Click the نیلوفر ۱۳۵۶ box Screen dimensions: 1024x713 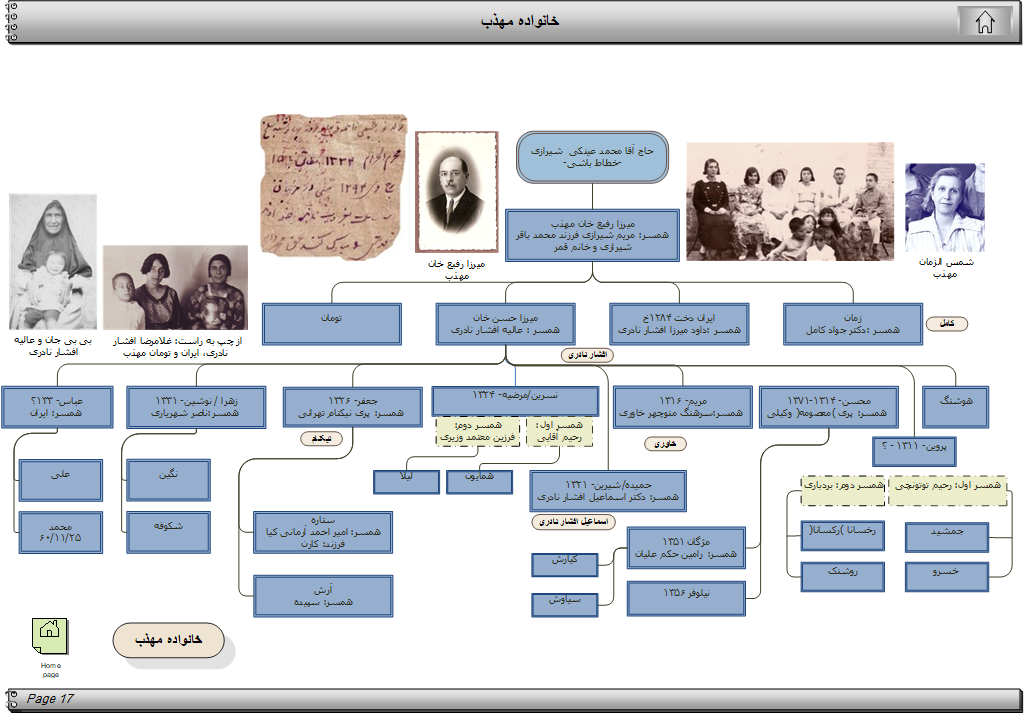686,597
